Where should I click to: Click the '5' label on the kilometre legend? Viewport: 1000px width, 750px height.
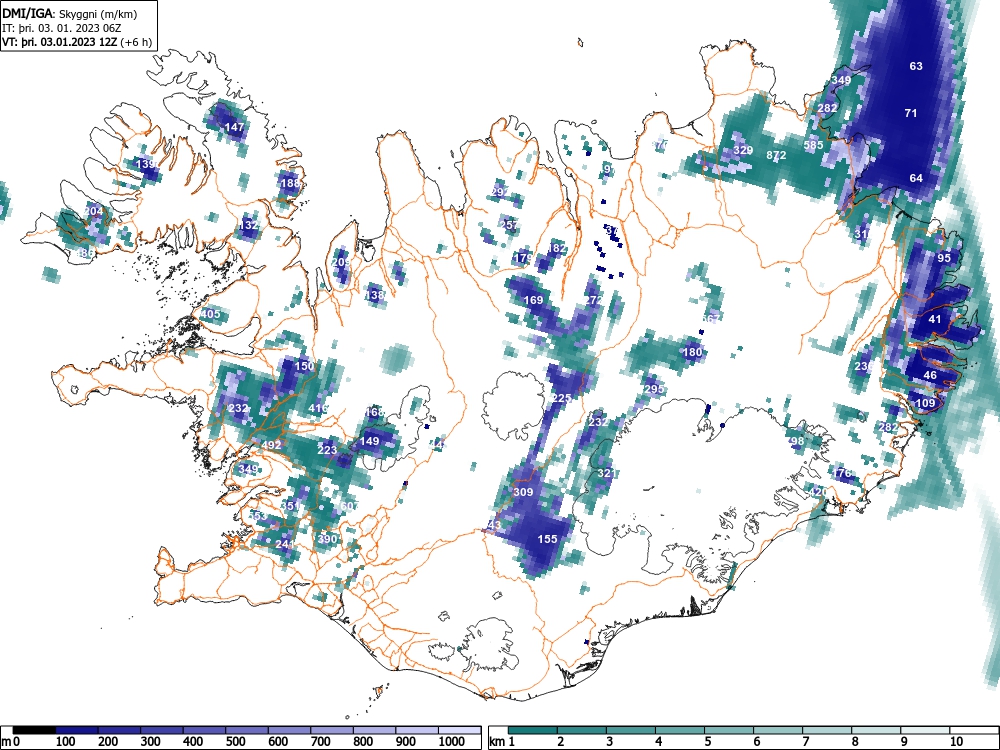point(707,742)
